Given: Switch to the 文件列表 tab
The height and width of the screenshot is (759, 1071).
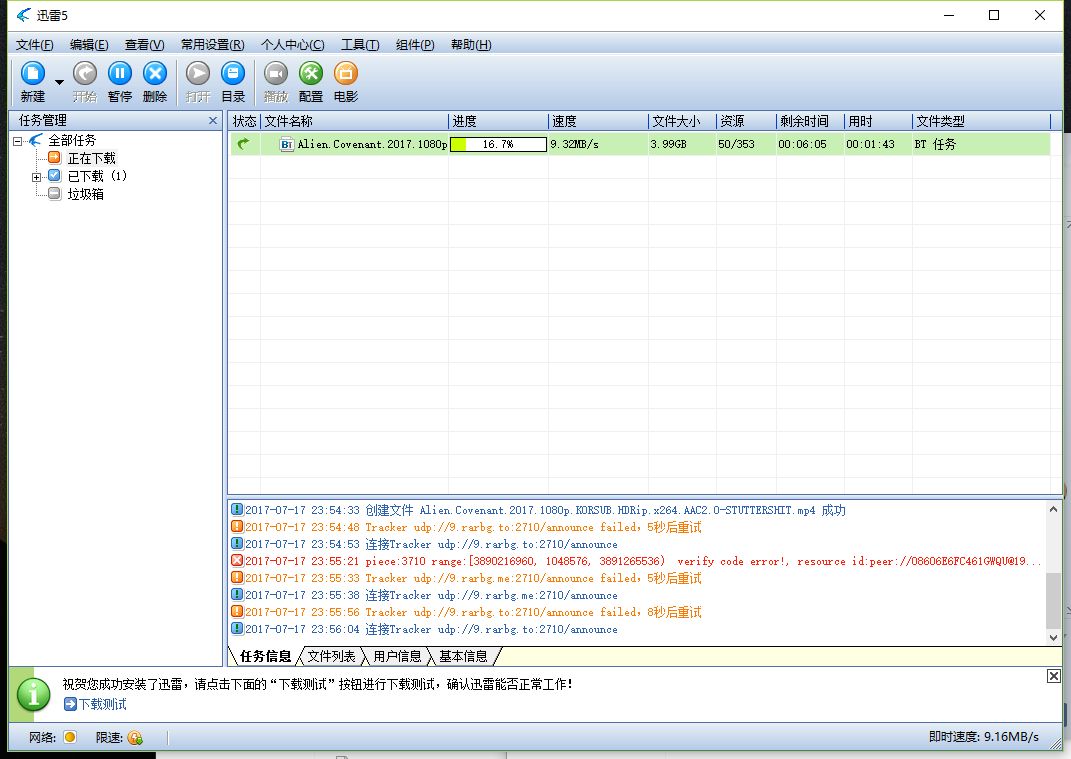Looking at the screenshot, I should click(x=331, y=656).
